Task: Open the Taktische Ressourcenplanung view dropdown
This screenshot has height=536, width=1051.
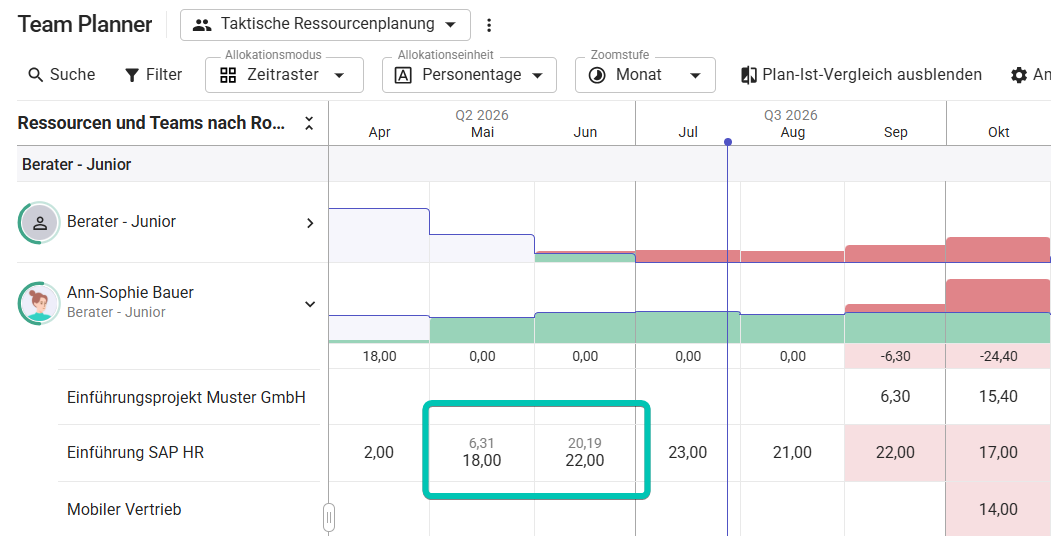Action: click(x=325, y=25)
